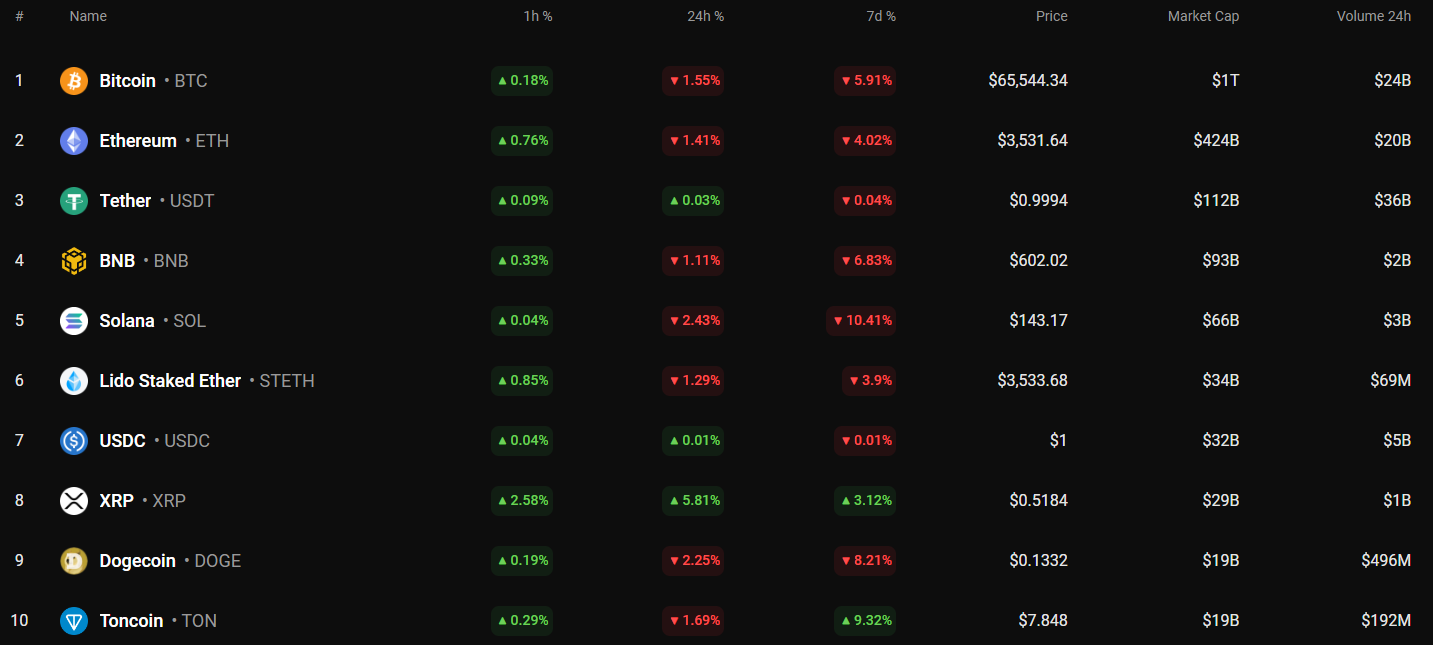1433x645 pixels.
Task: Click the Bitcoin coin logo icon
Action: click(74, 81)
